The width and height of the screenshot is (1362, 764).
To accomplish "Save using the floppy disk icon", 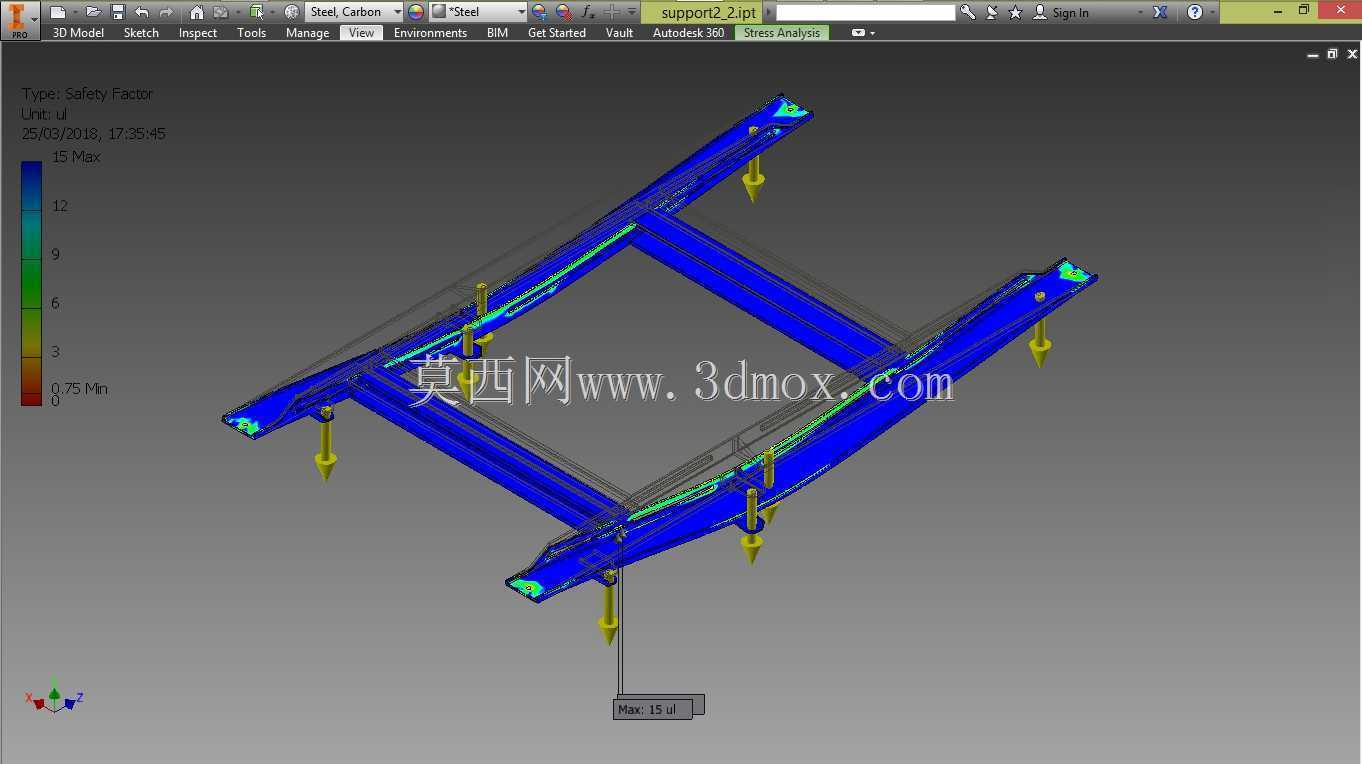I will 118,12.
